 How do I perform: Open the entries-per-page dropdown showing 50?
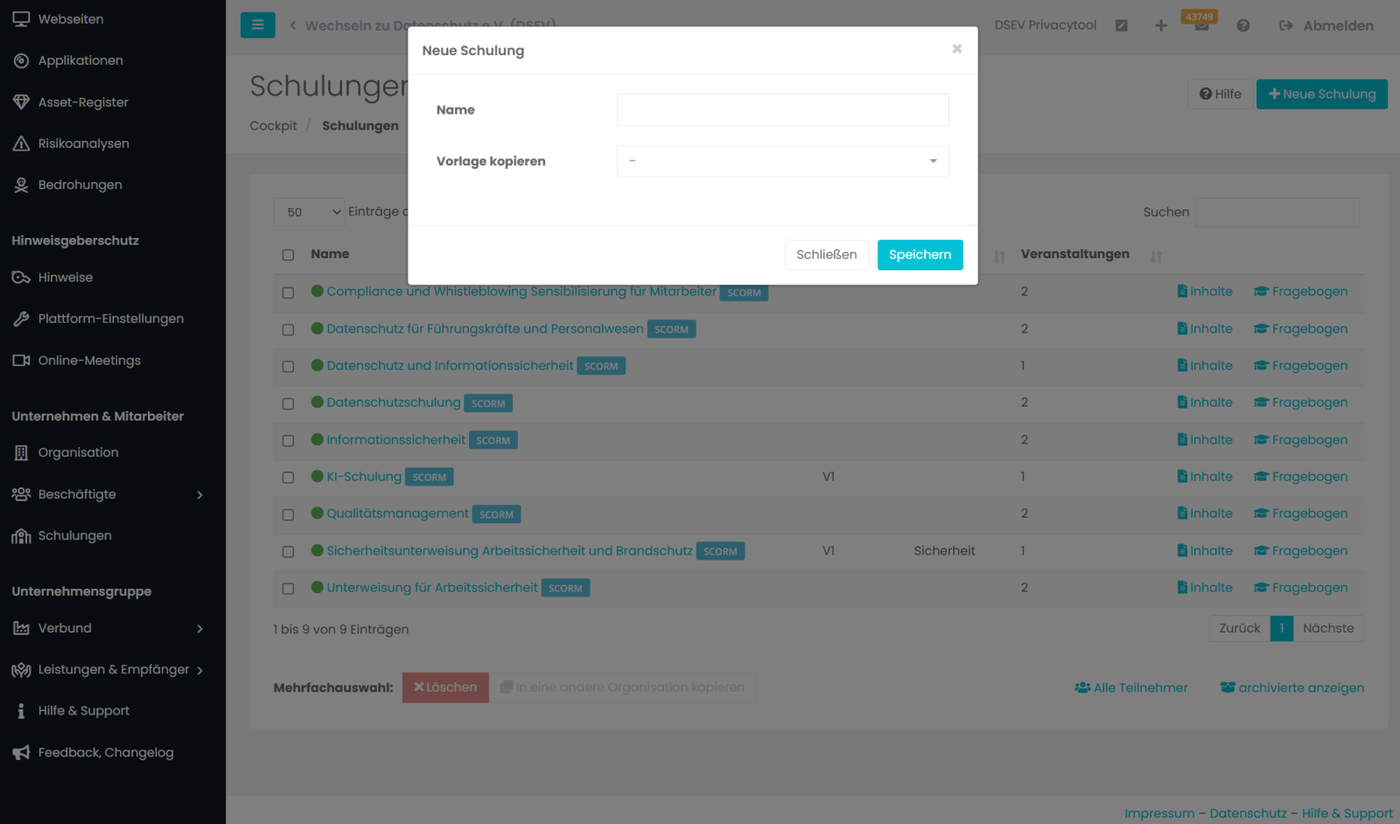tap(308, 212)
